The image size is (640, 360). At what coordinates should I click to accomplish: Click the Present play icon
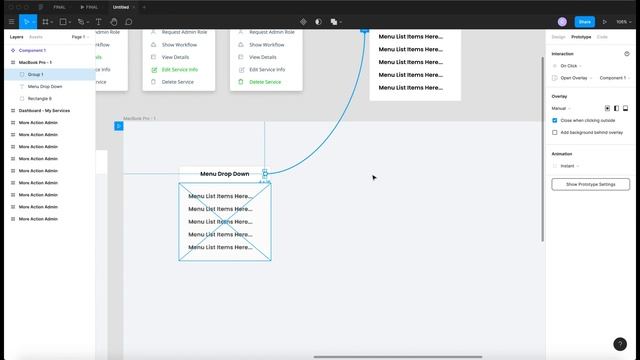coord(605,22)
